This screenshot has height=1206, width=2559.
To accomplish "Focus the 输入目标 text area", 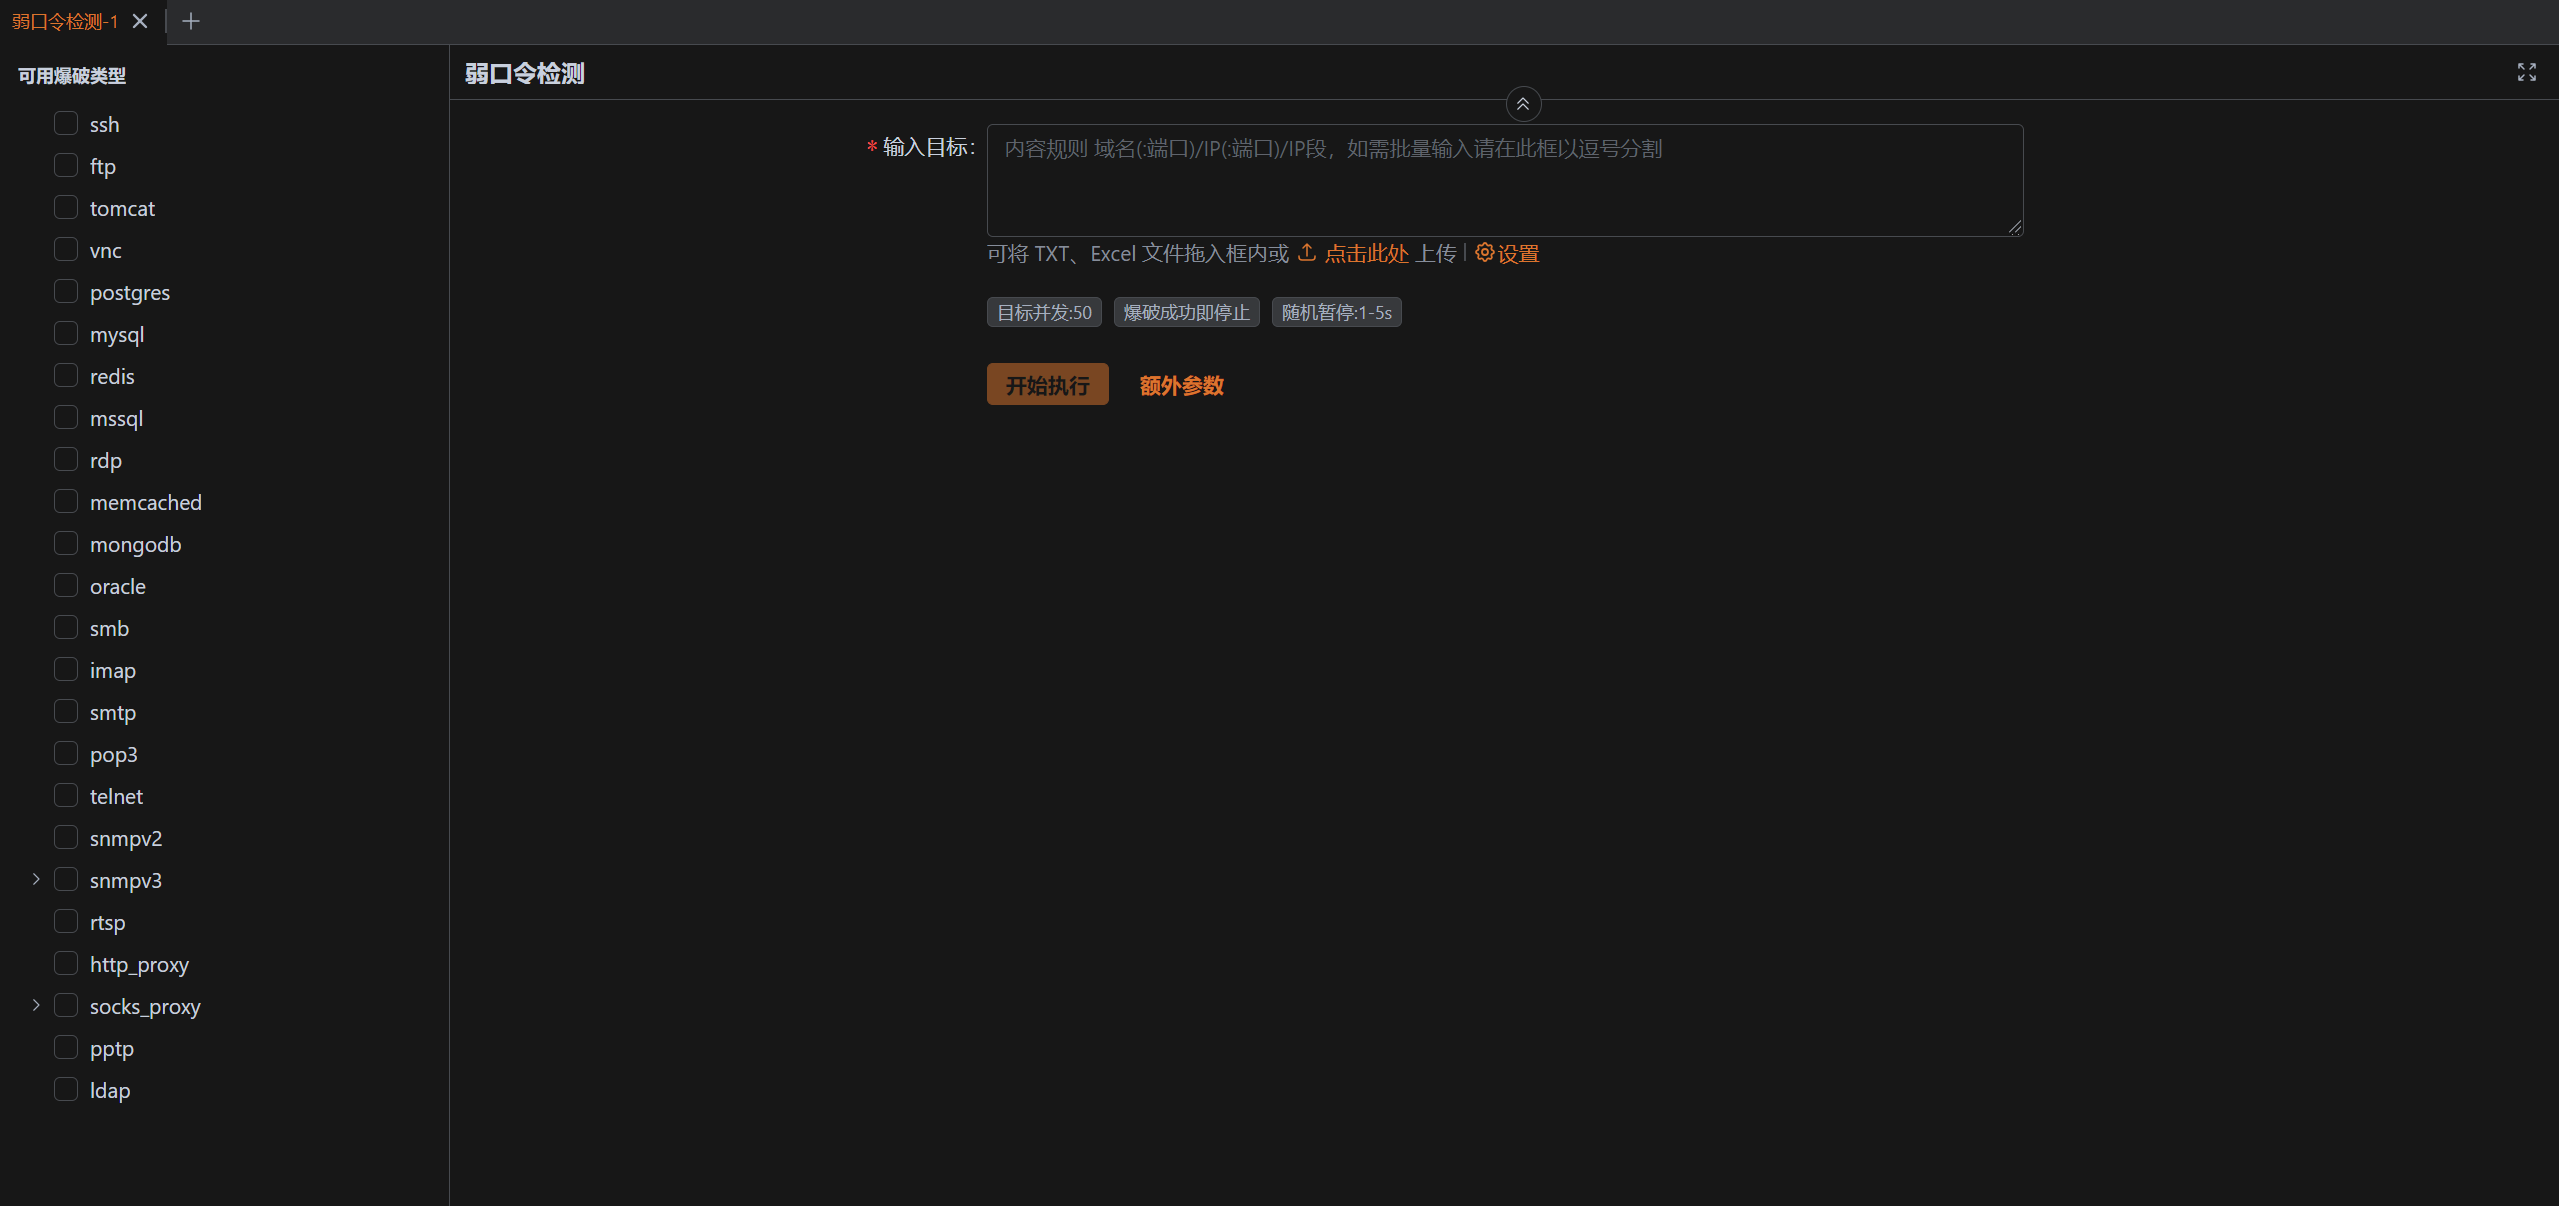I will tap(1505, 180).
